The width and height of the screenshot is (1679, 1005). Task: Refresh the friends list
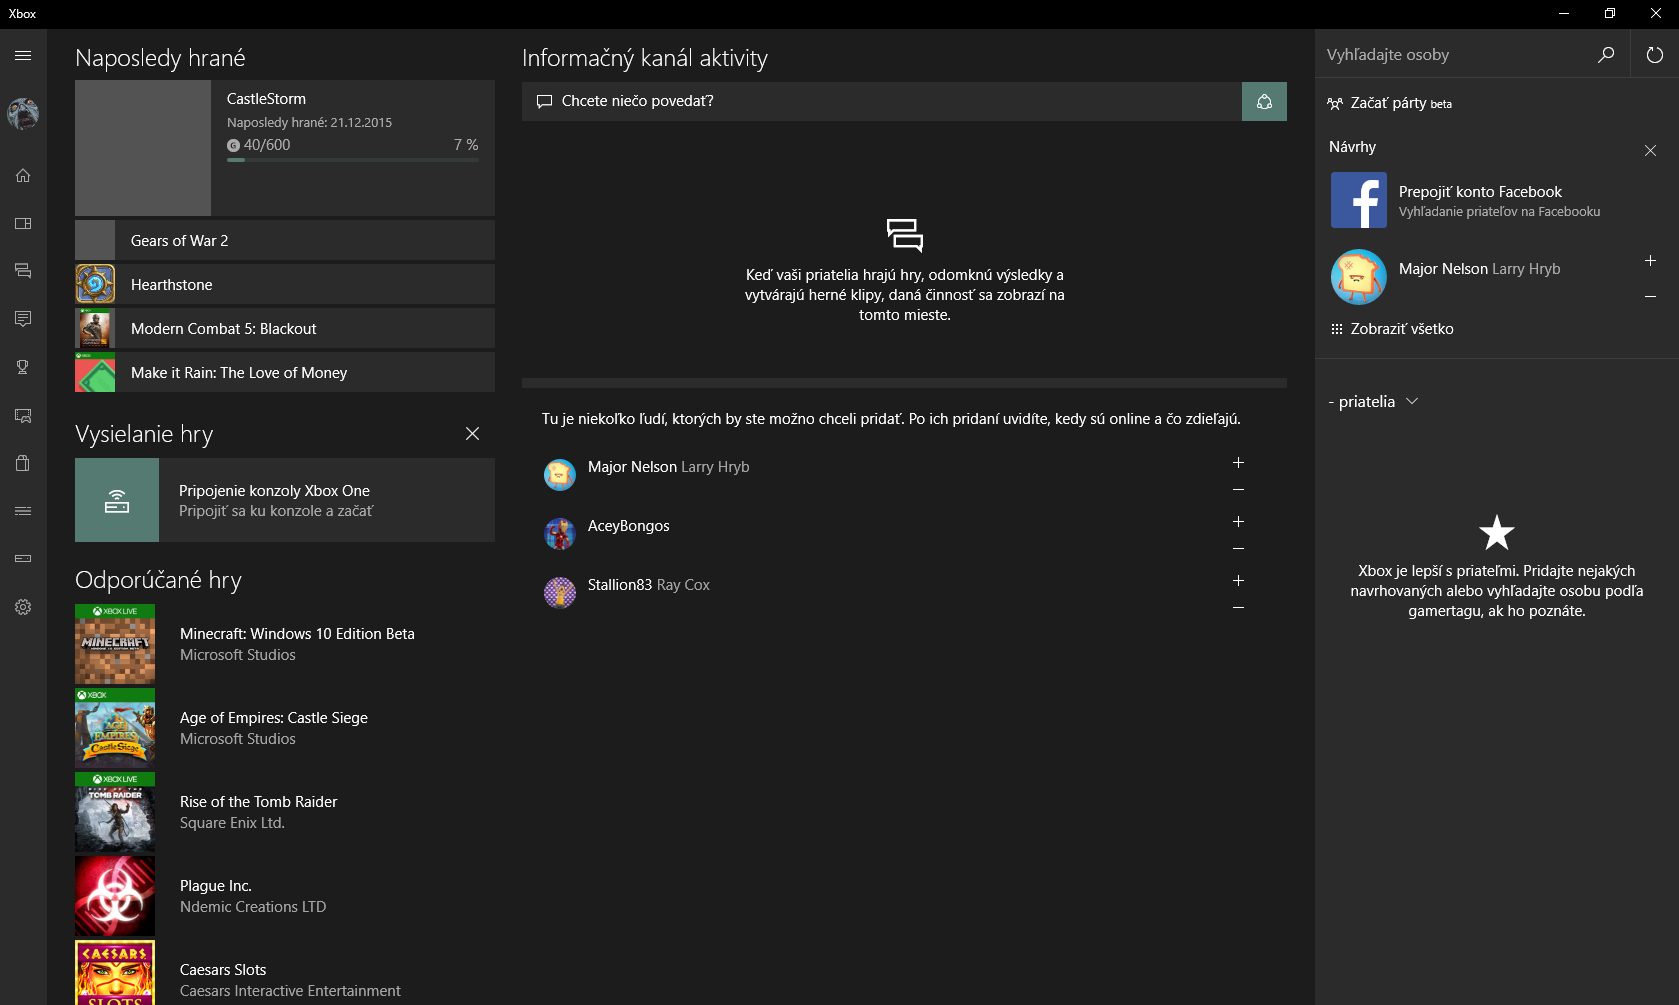pyautogui.click(x=1655, y=55)
